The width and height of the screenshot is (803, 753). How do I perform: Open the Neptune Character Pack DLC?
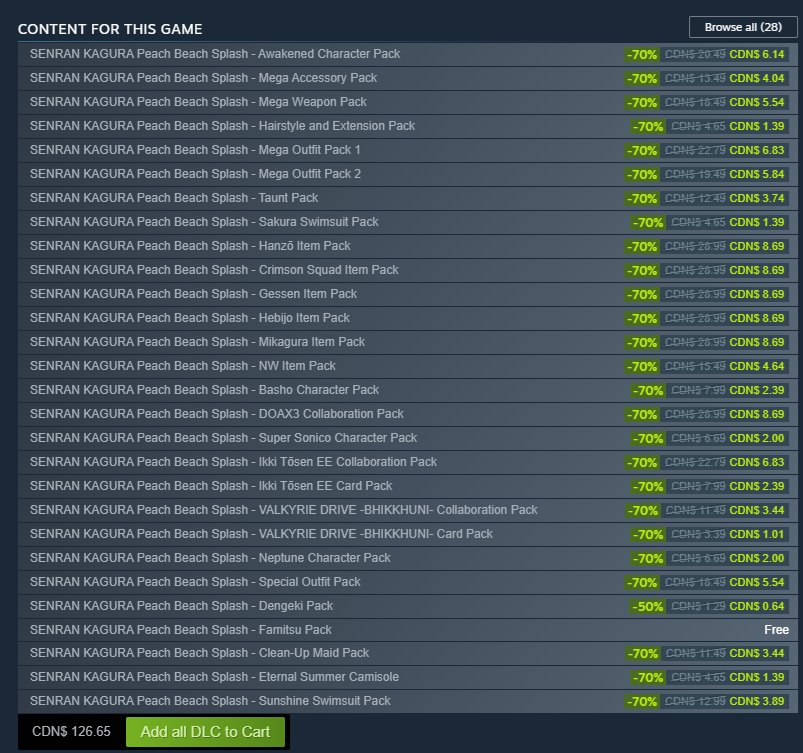pos(408,558)
